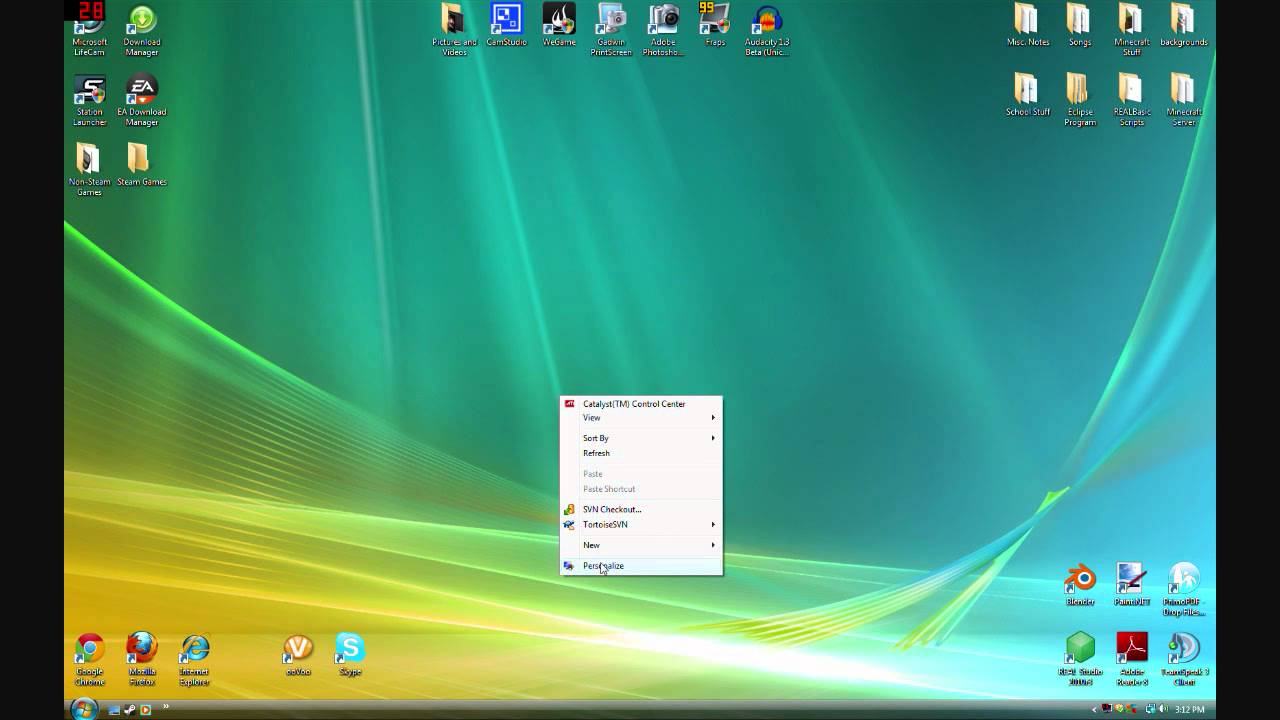The height and width of the screenshot is (720, 1280).
Task: Select the Adobe Photoshop shortcut
Action: tap(663, 30)
